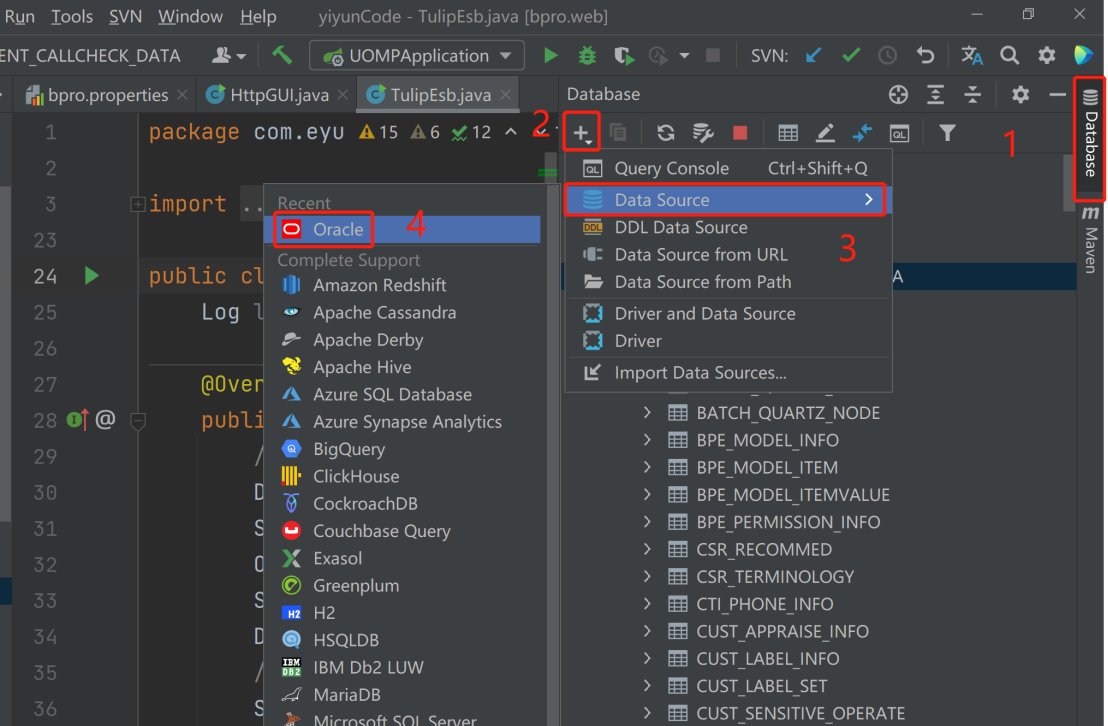This screenshot has width=1108, height=726.
Task: Open Search Everywhere magnifier icon
Action: [1010, 56]
